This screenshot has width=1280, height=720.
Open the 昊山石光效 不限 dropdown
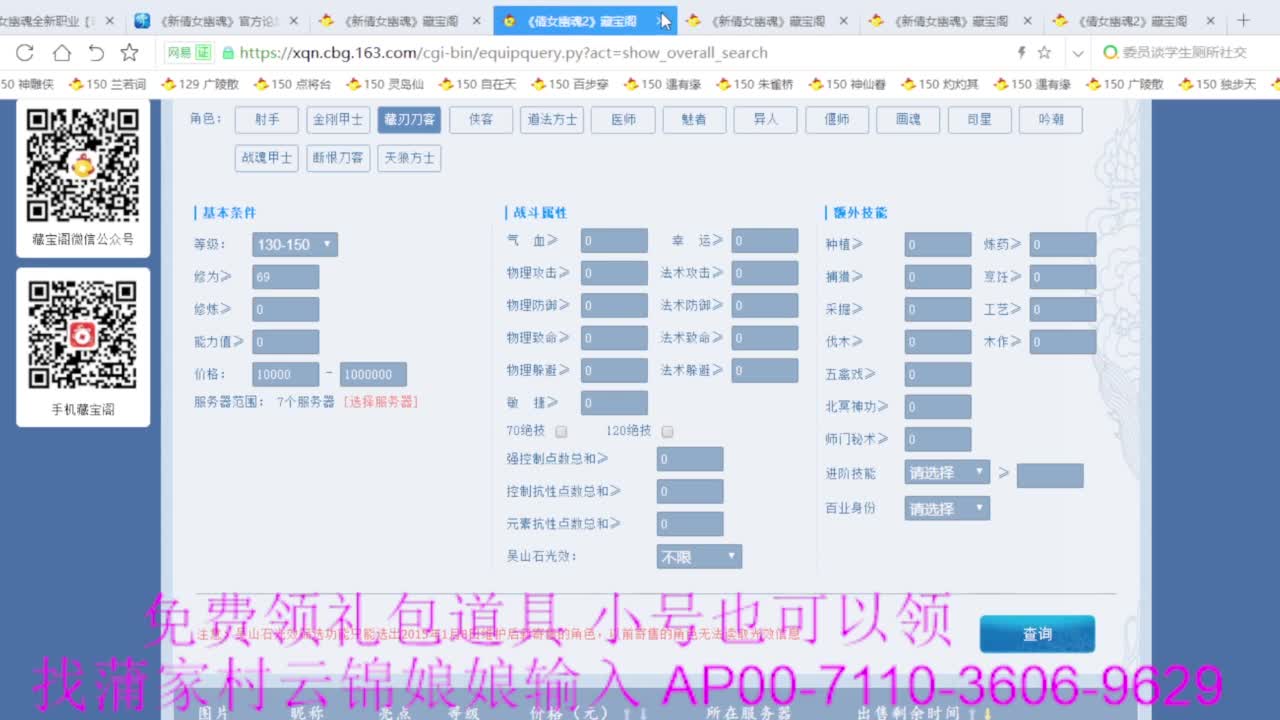click(699, 557)
